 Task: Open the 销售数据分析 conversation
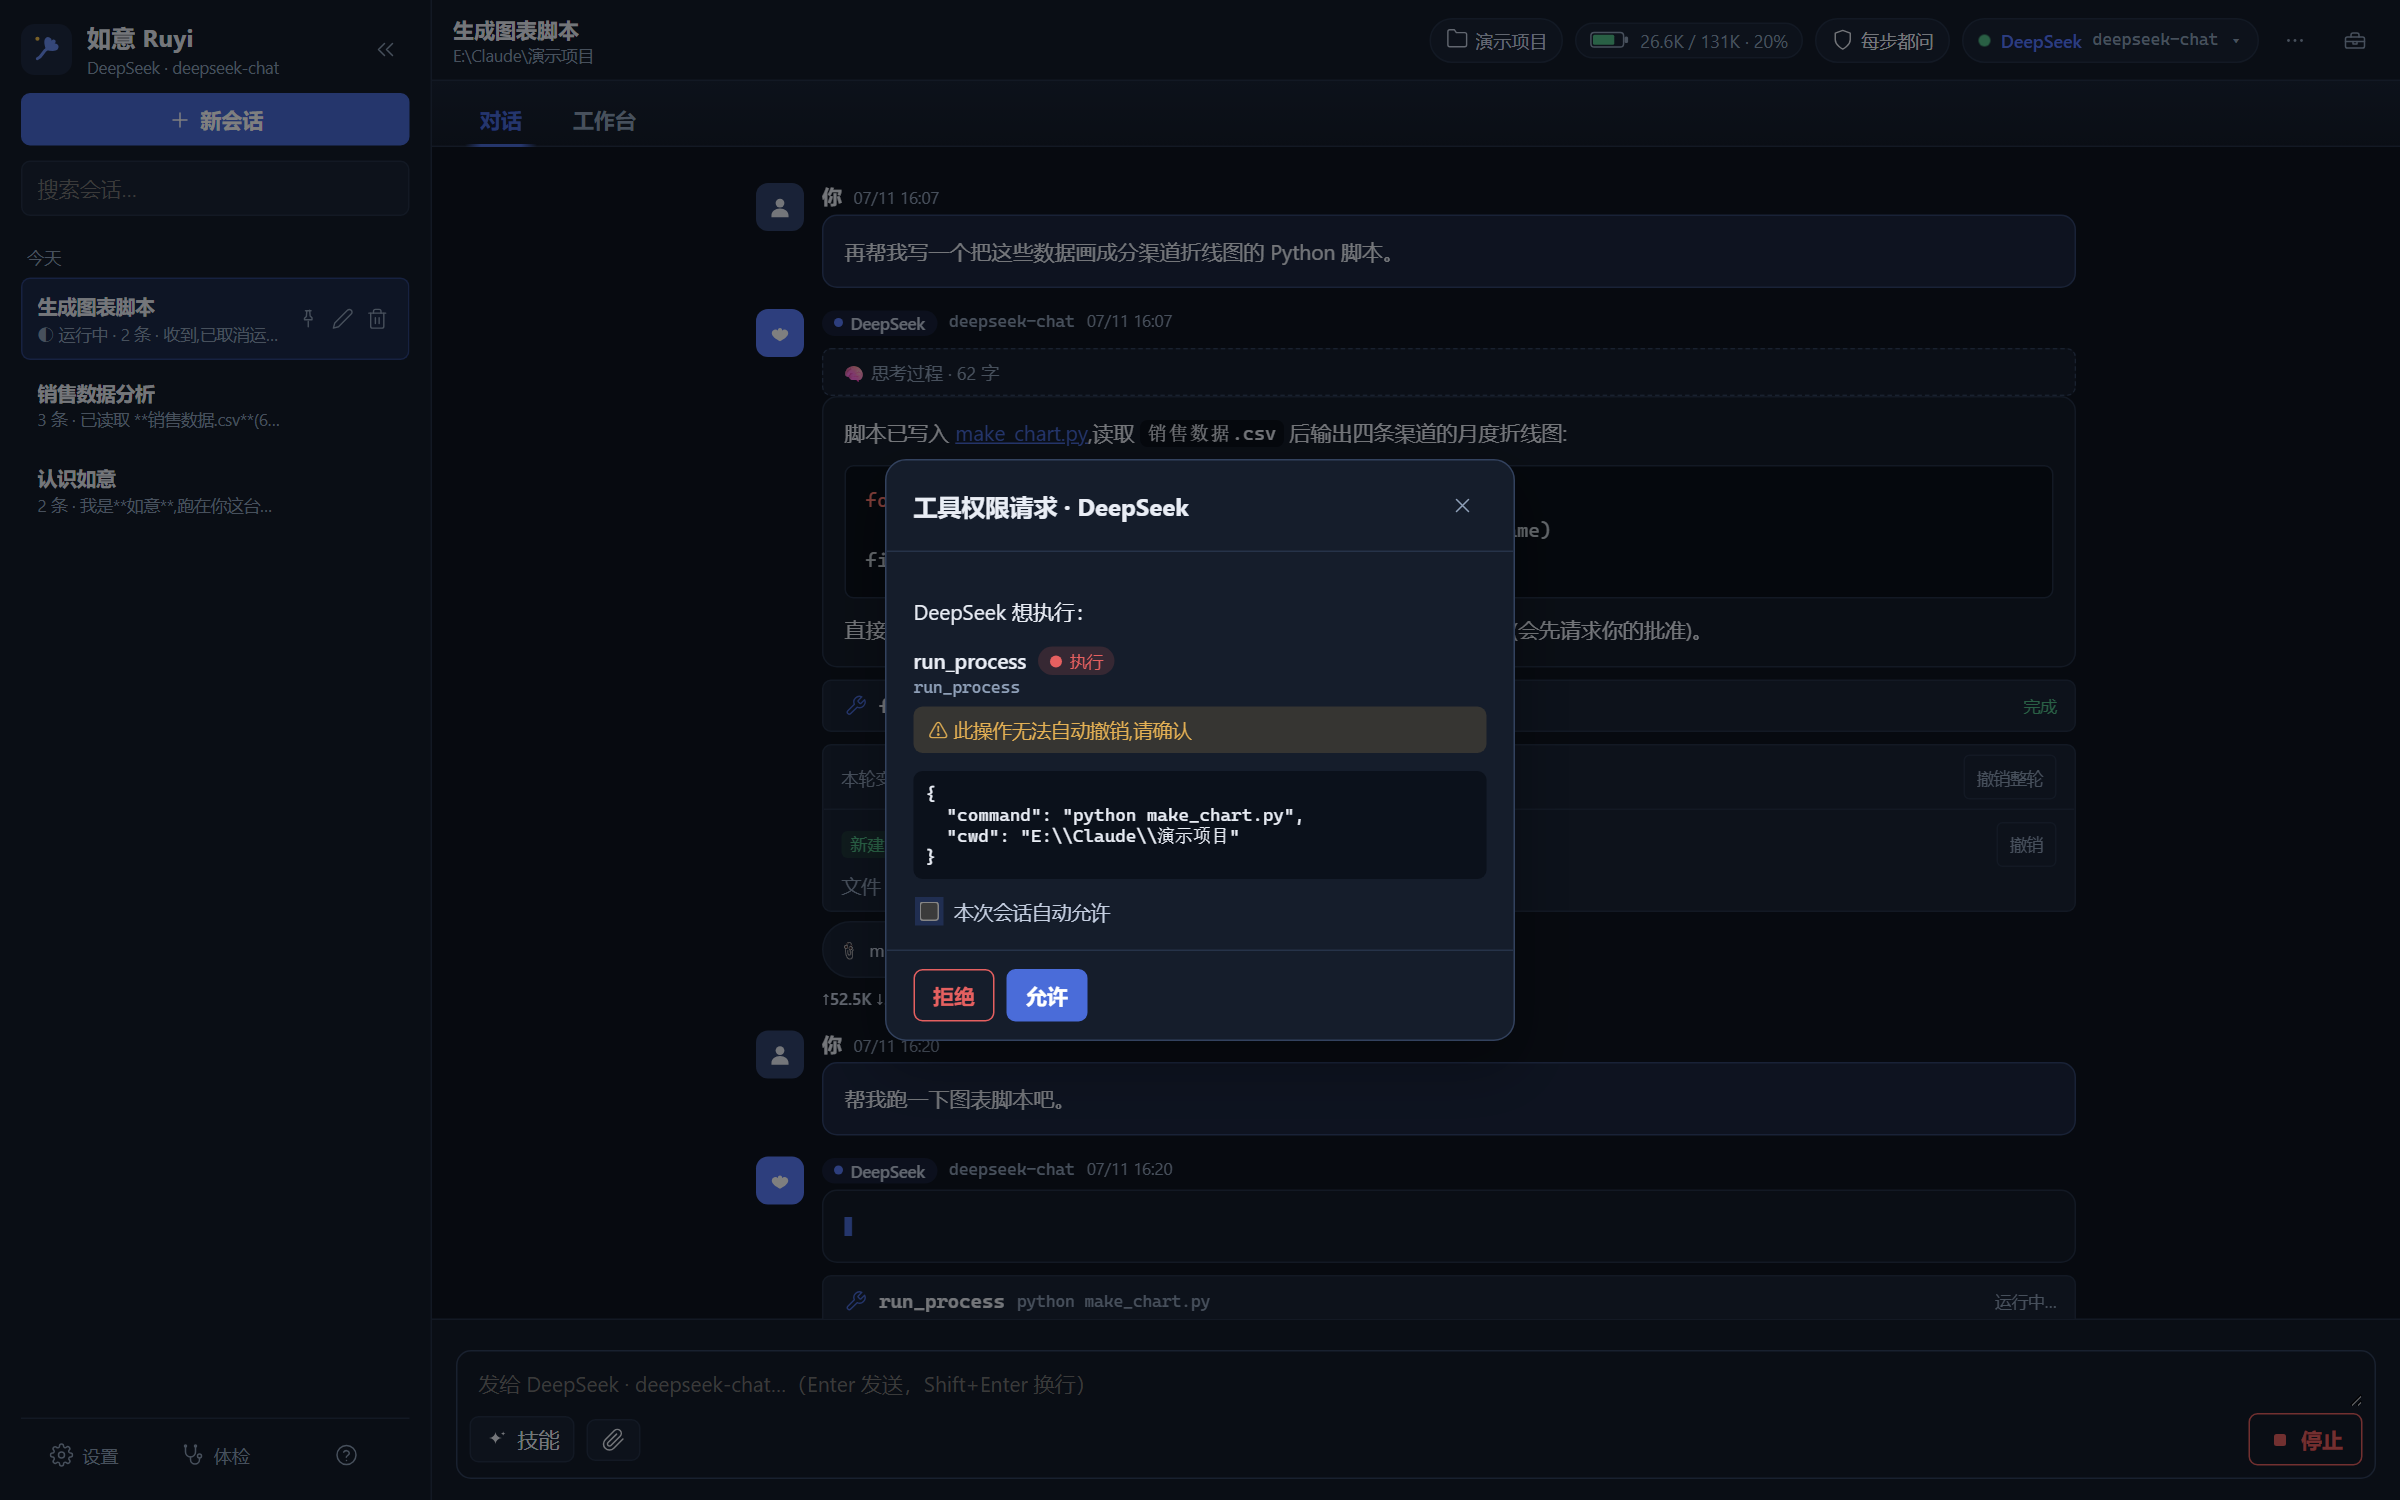click(x=215, y=405)
